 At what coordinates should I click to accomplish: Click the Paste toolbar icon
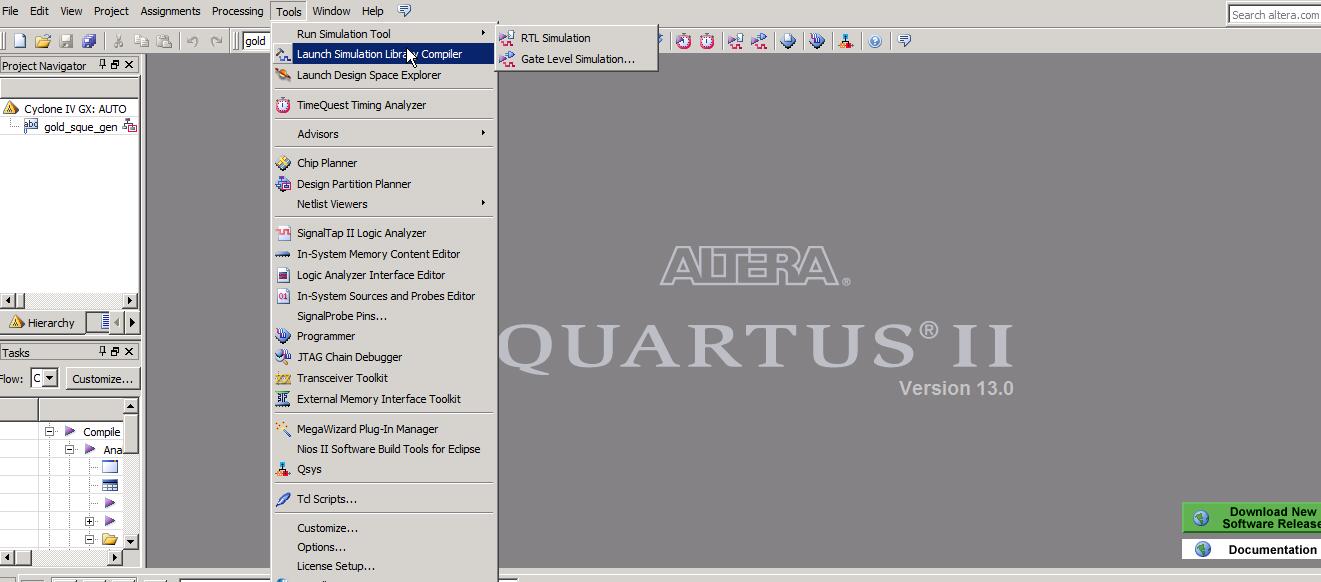tap(164, 41)
